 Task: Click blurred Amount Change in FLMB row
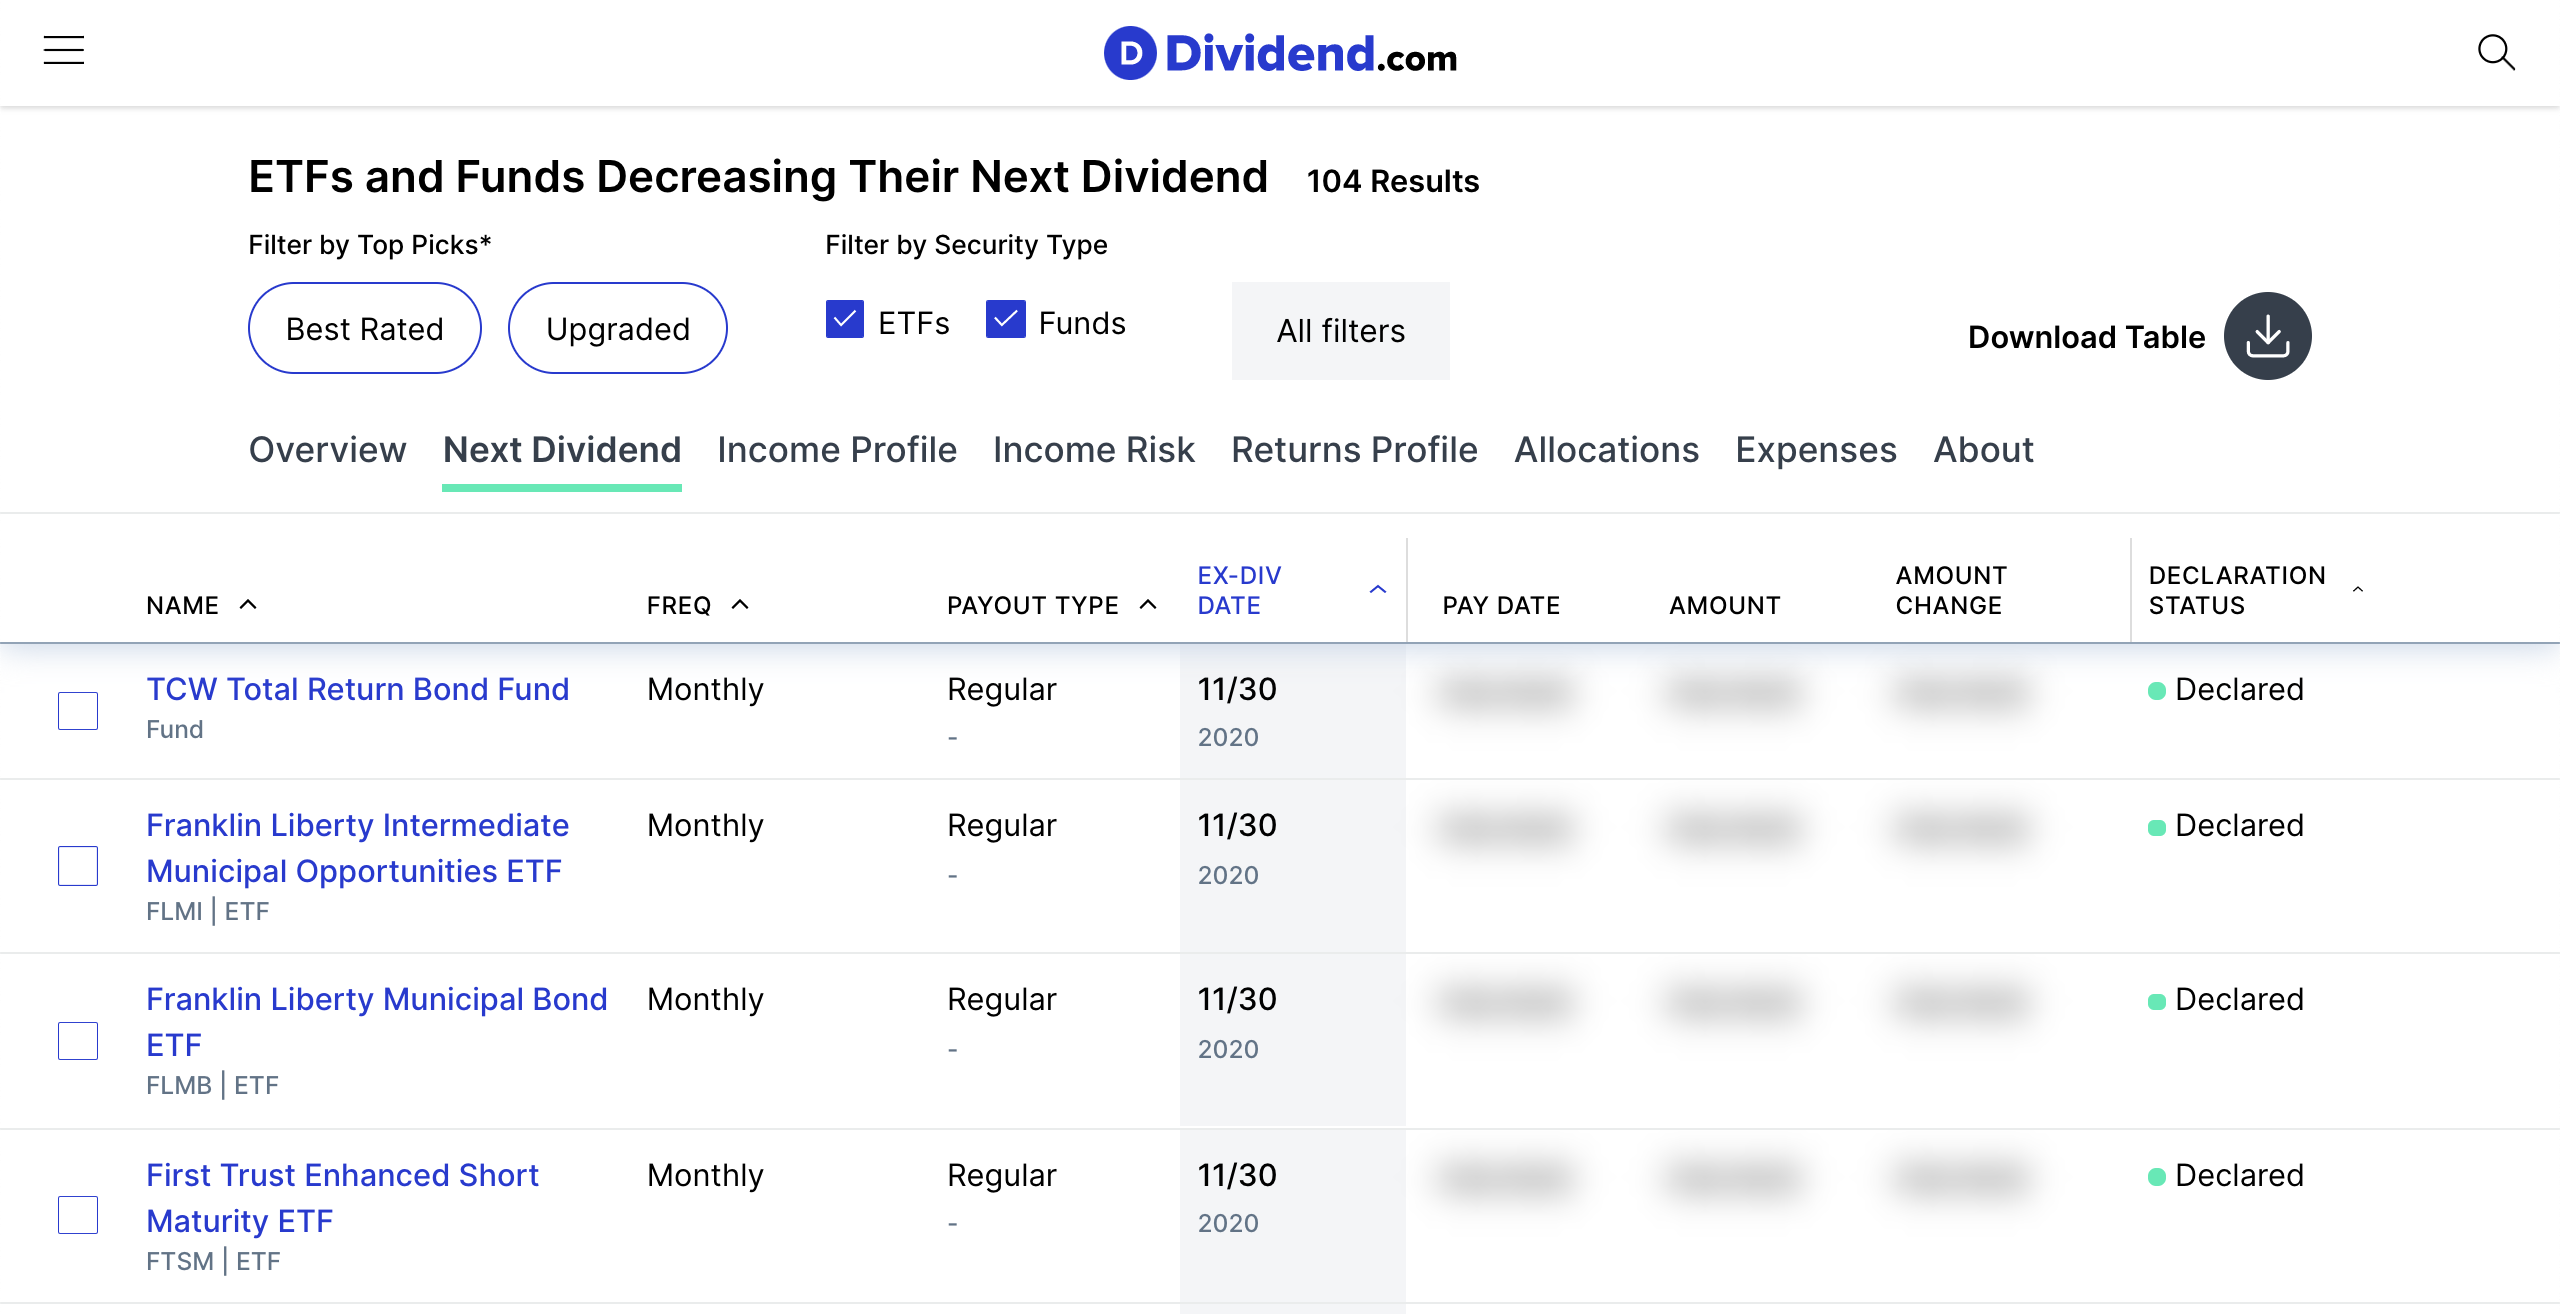(x=1961, y=1002)
